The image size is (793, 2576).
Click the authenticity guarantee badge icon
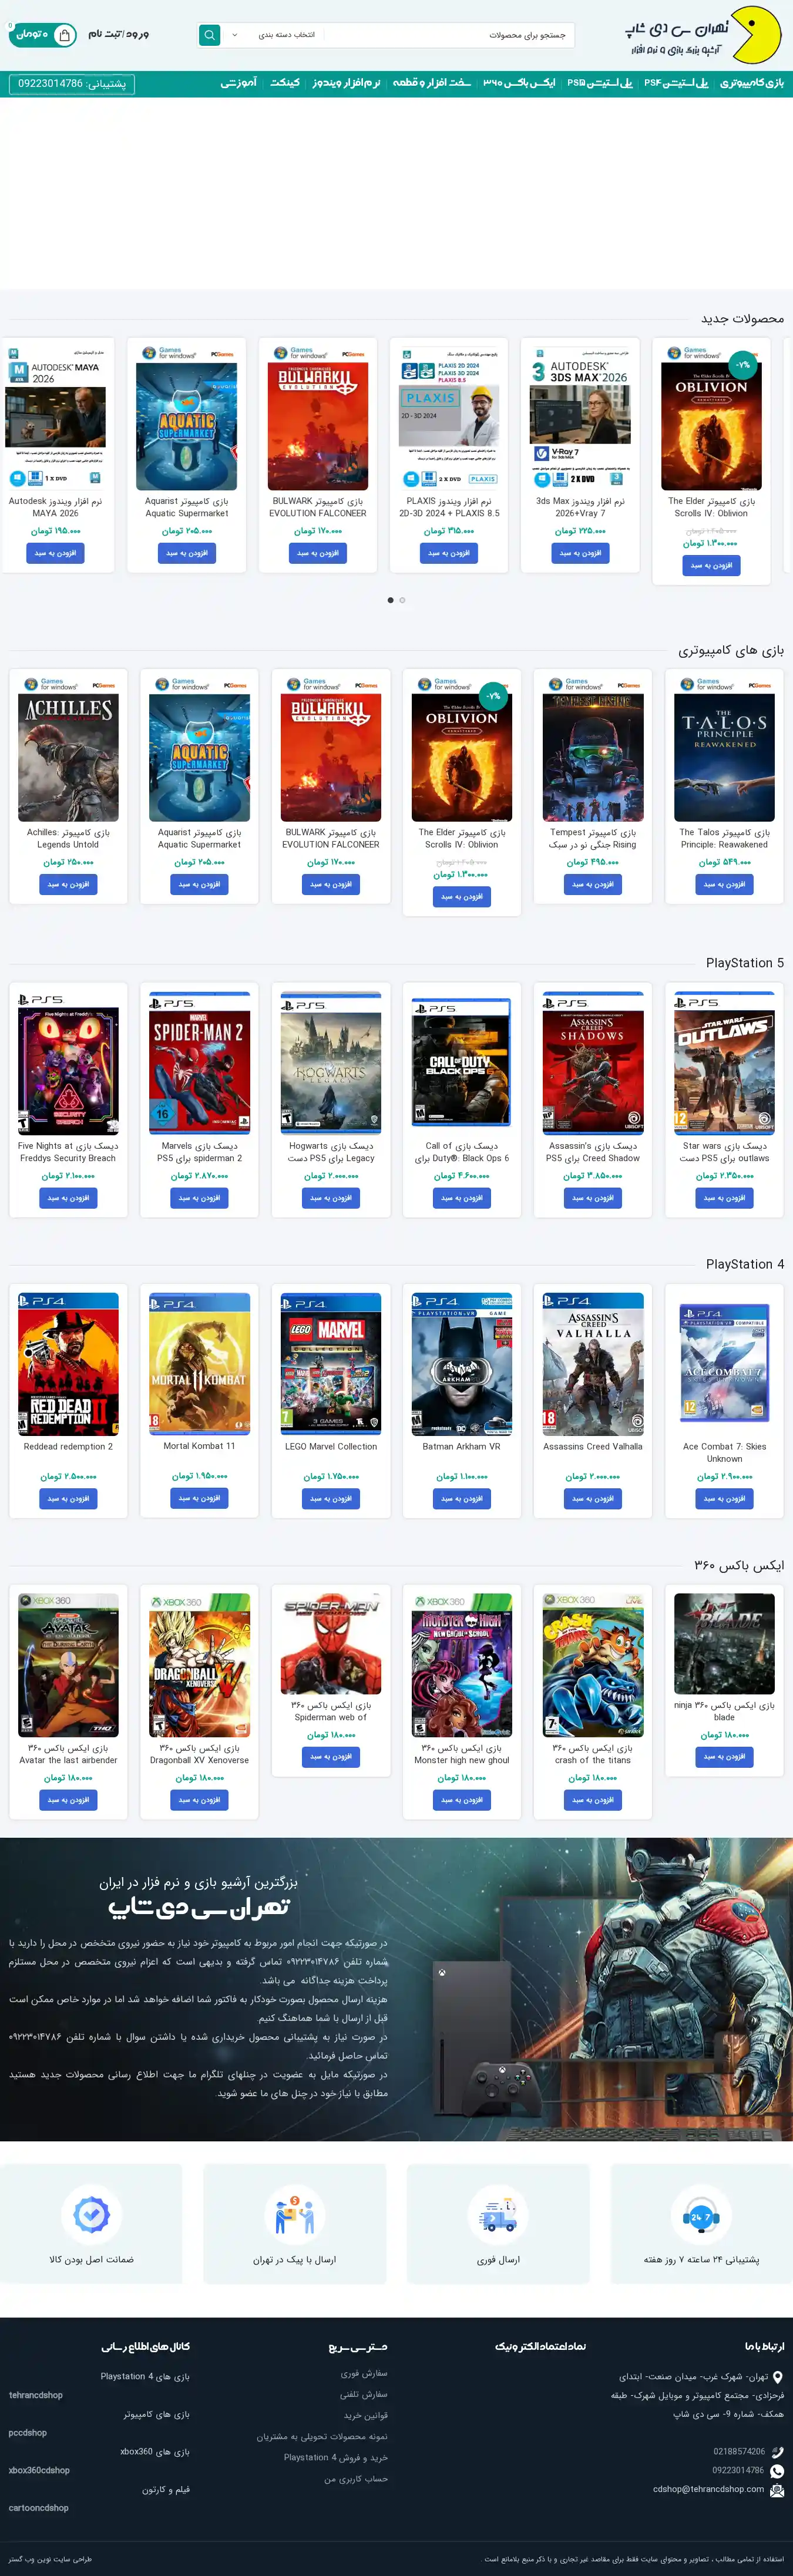91,2216
